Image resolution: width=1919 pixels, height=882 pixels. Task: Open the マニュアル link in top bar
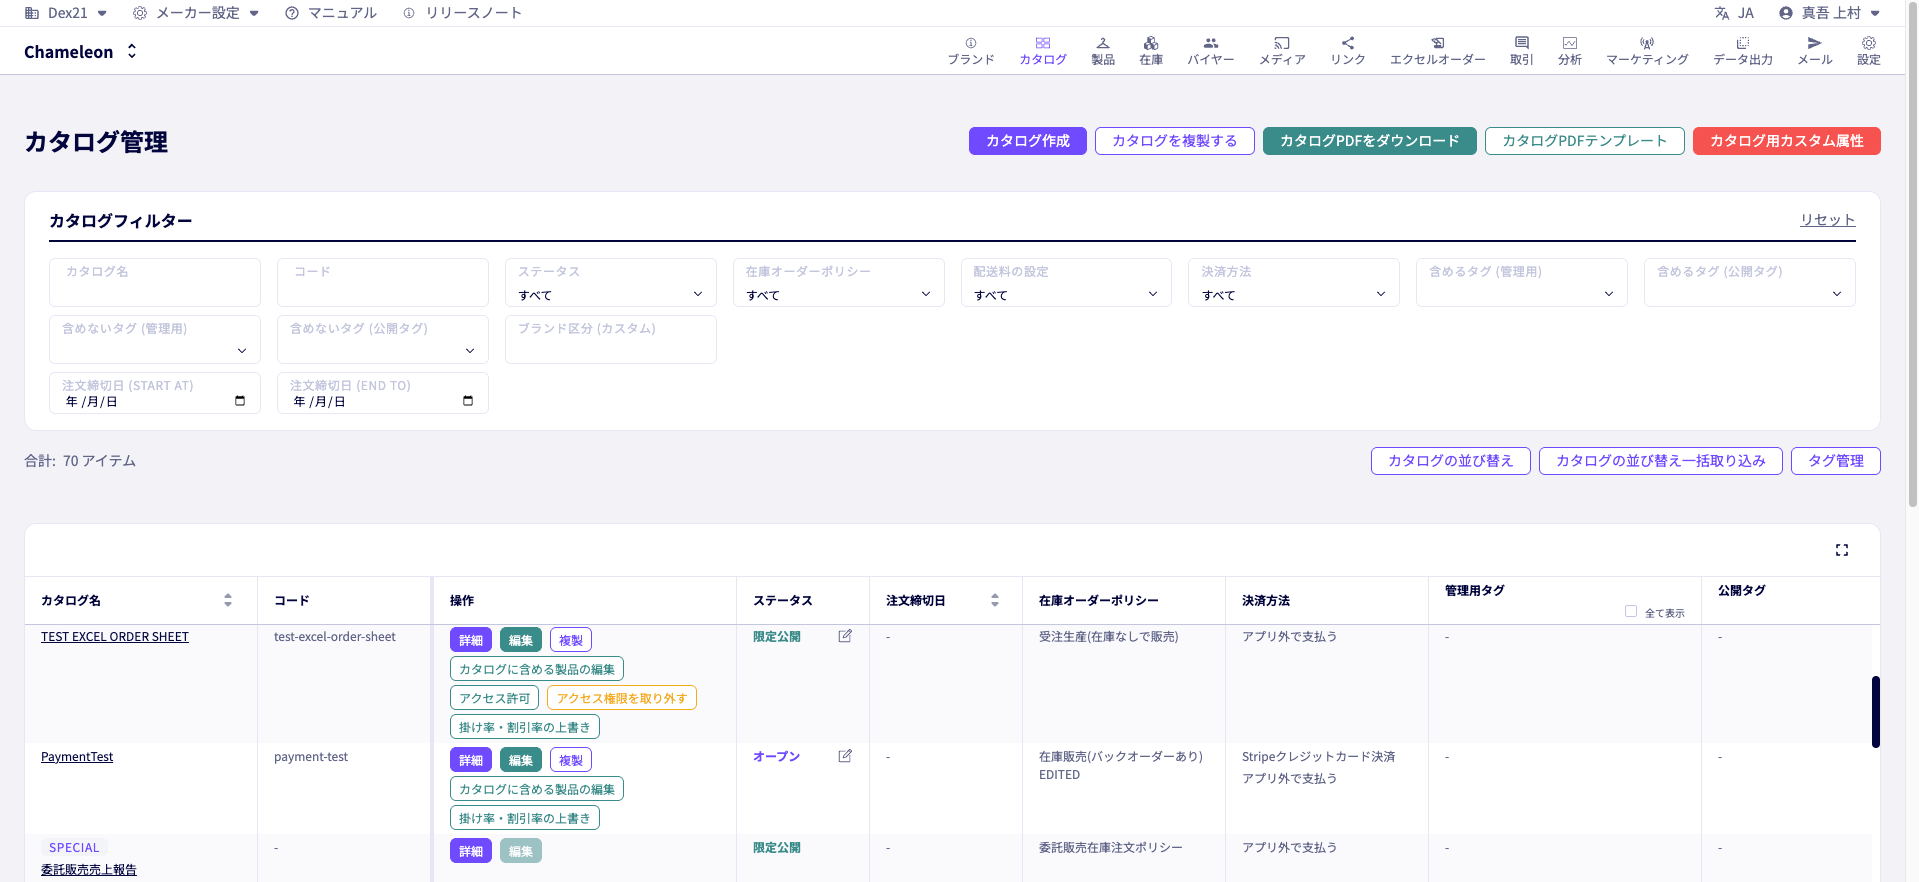pos(331,13)
